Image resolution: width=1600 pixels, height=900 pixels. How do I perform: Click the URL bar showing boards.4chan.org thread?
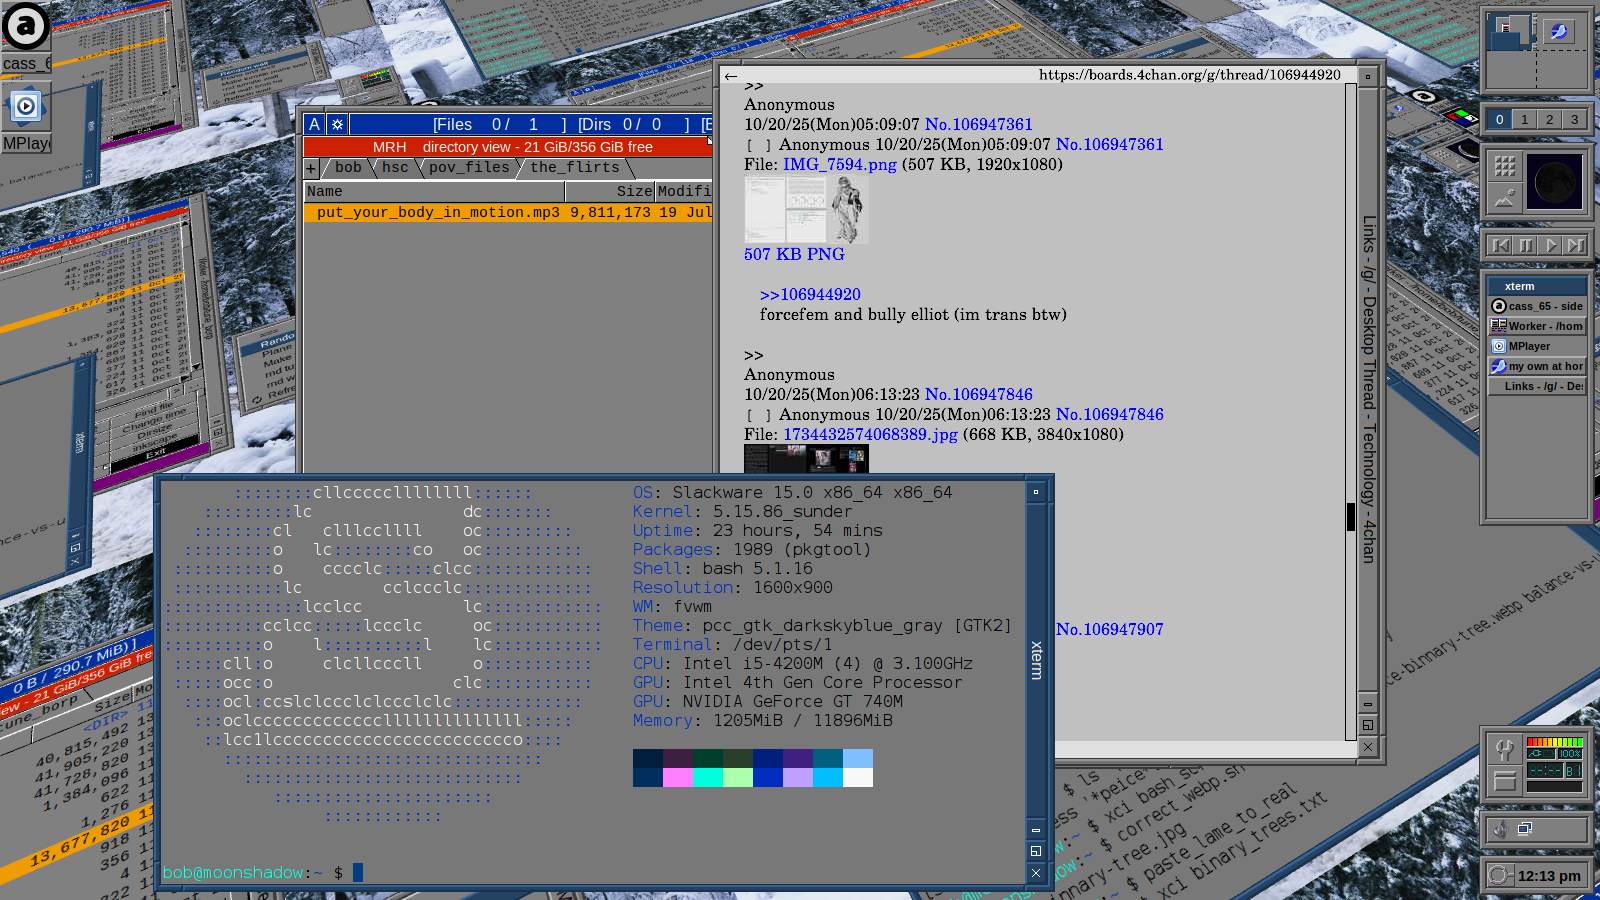(x=1189, y=75)
